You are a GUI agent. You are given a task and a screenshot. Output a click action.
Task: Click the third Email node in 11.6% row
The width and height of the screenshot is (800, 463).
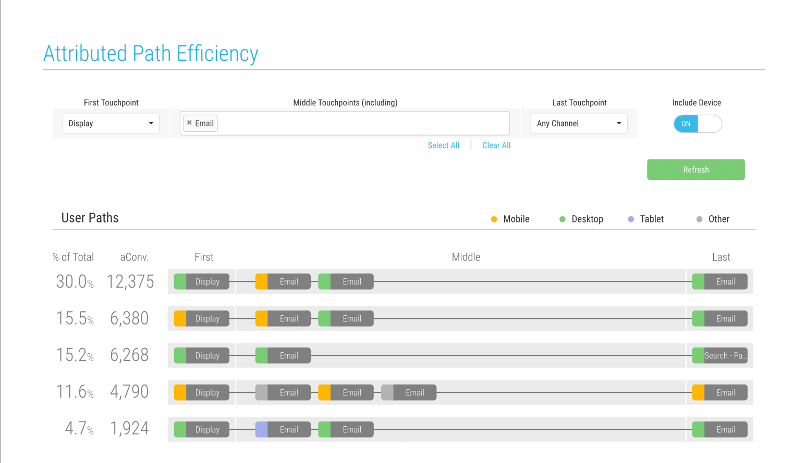(409, 393)
